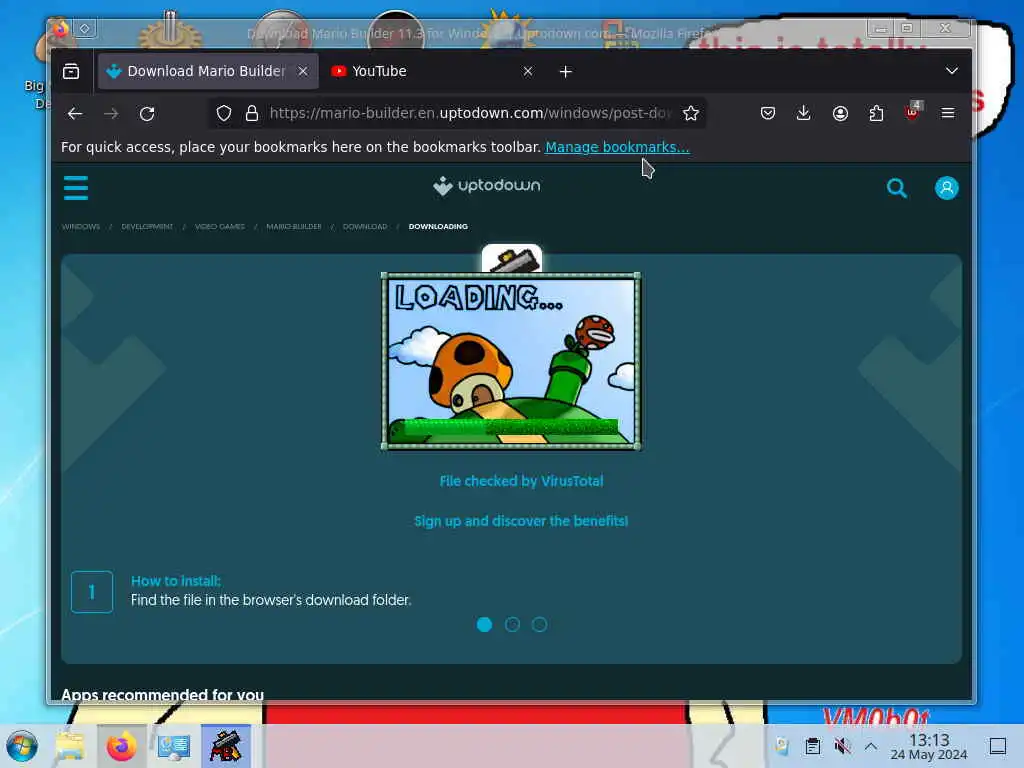Click the URL address field
The image size is (1024, 768).
(470, 114)
